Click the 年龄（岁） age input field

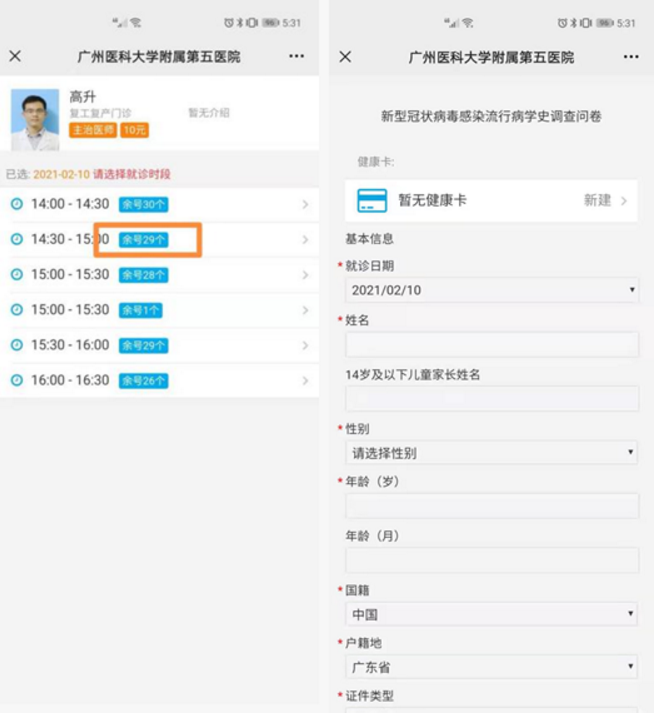[x=491, y=507]
